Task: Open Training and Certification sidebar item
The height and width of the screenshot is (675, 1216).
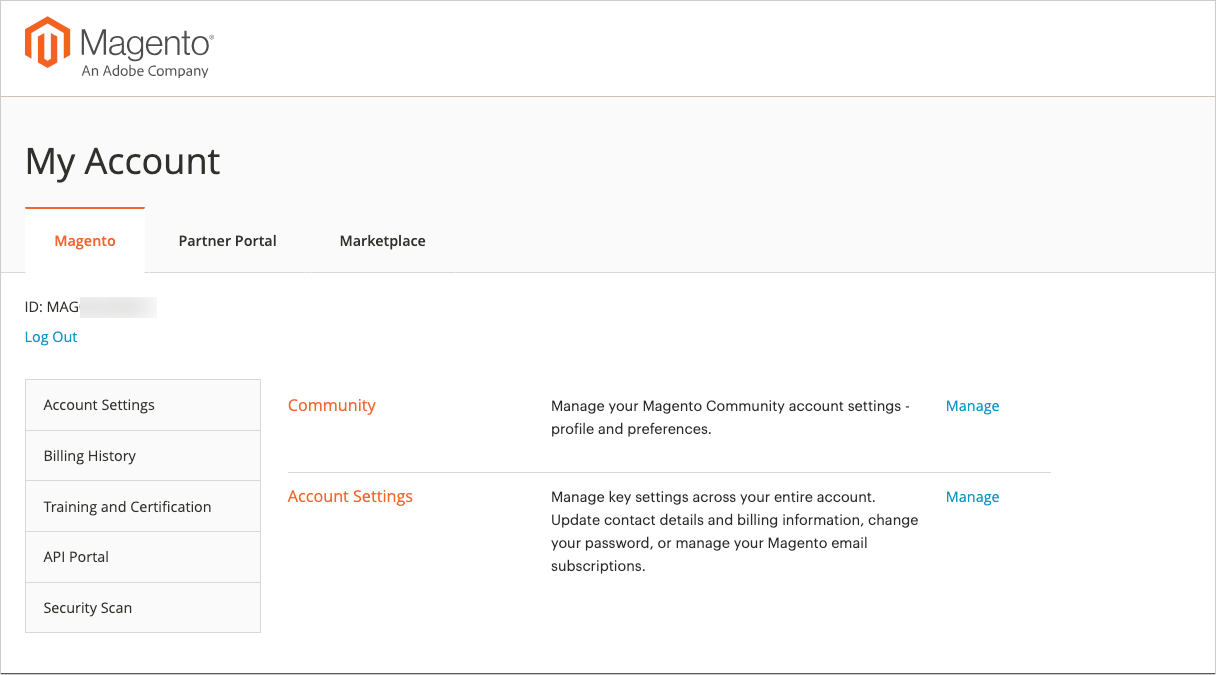Action: 127,507
